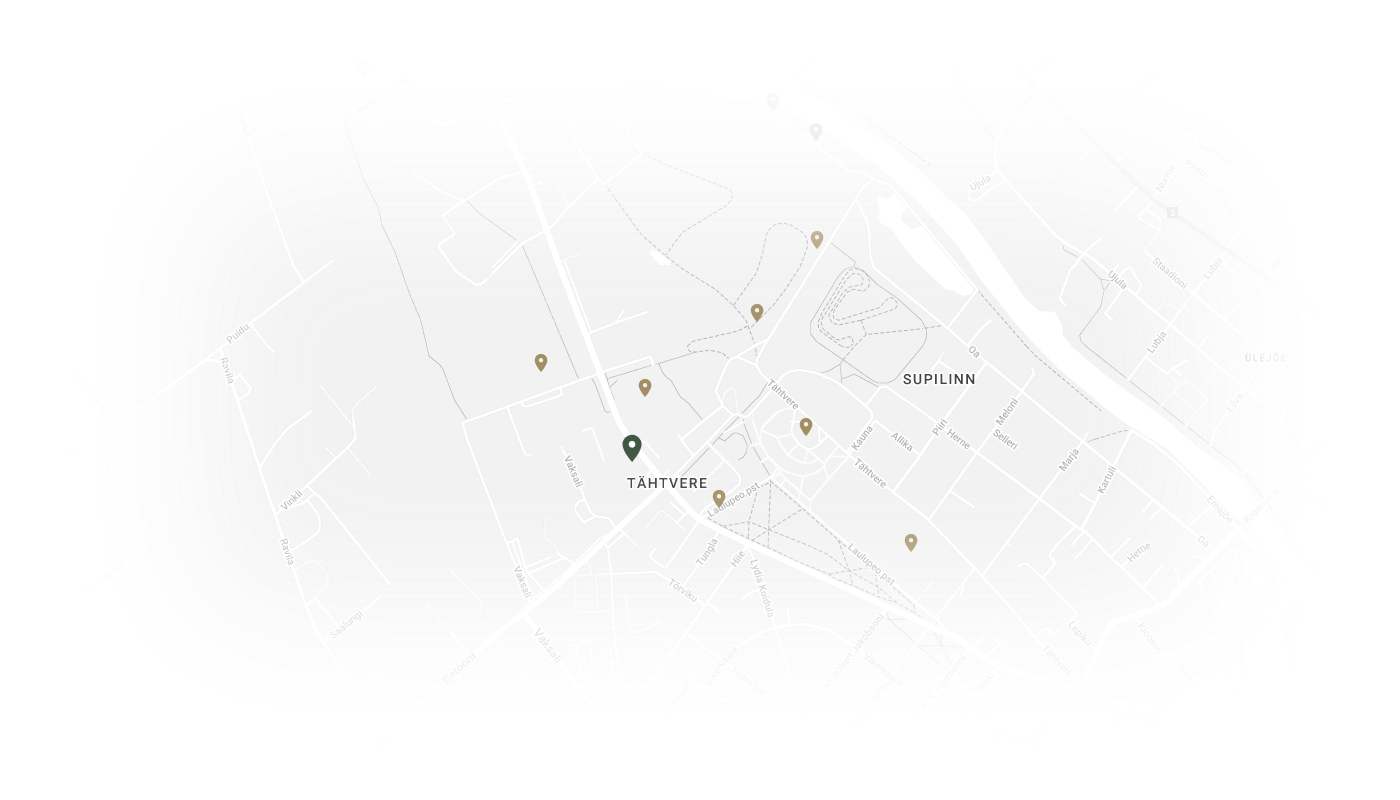The height and width of the screenshot is (800, 1400).
Task: Click the Puidu street label
Action: pyautogui.click(x=237, y=334)
